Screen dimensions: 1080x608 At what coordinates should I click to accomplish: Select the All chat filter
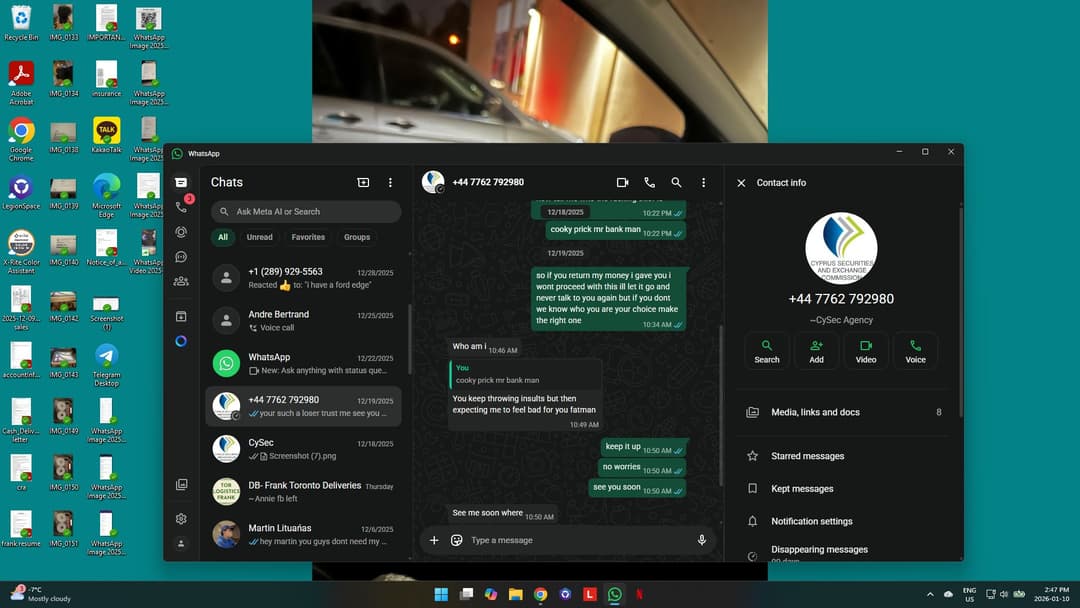pos(223,237)
